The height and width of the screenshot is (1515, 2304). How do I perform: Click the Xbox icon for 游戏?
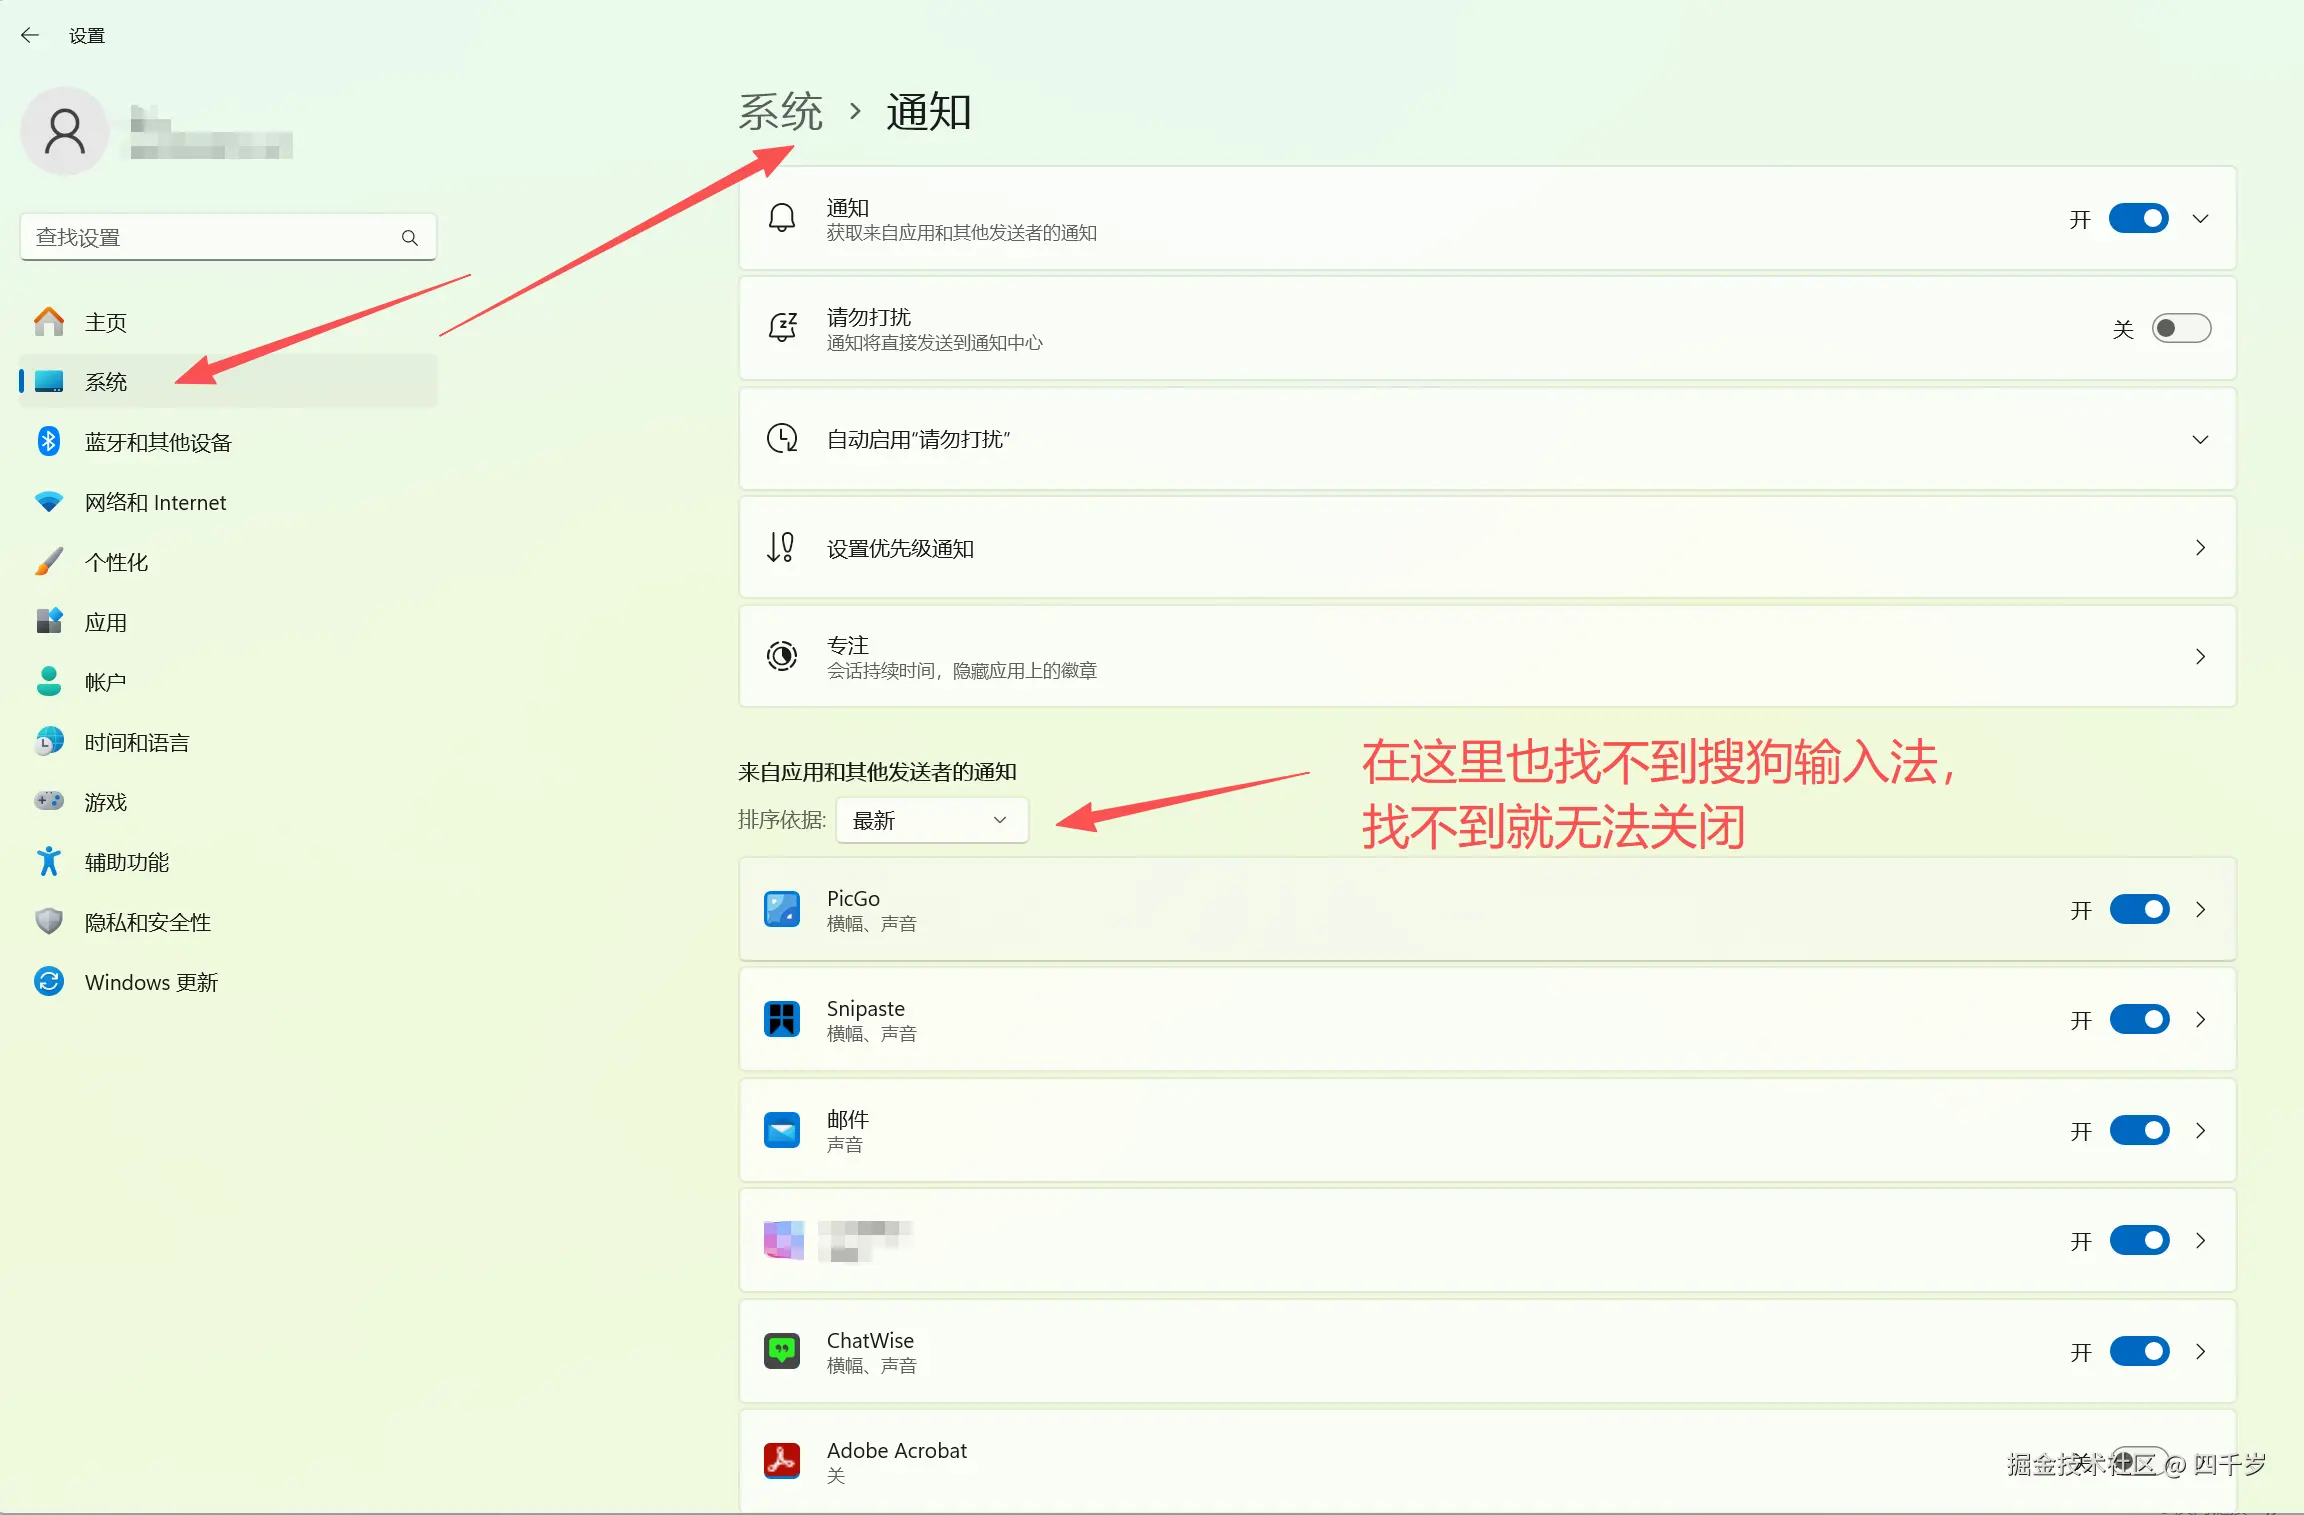coord(48,801)
